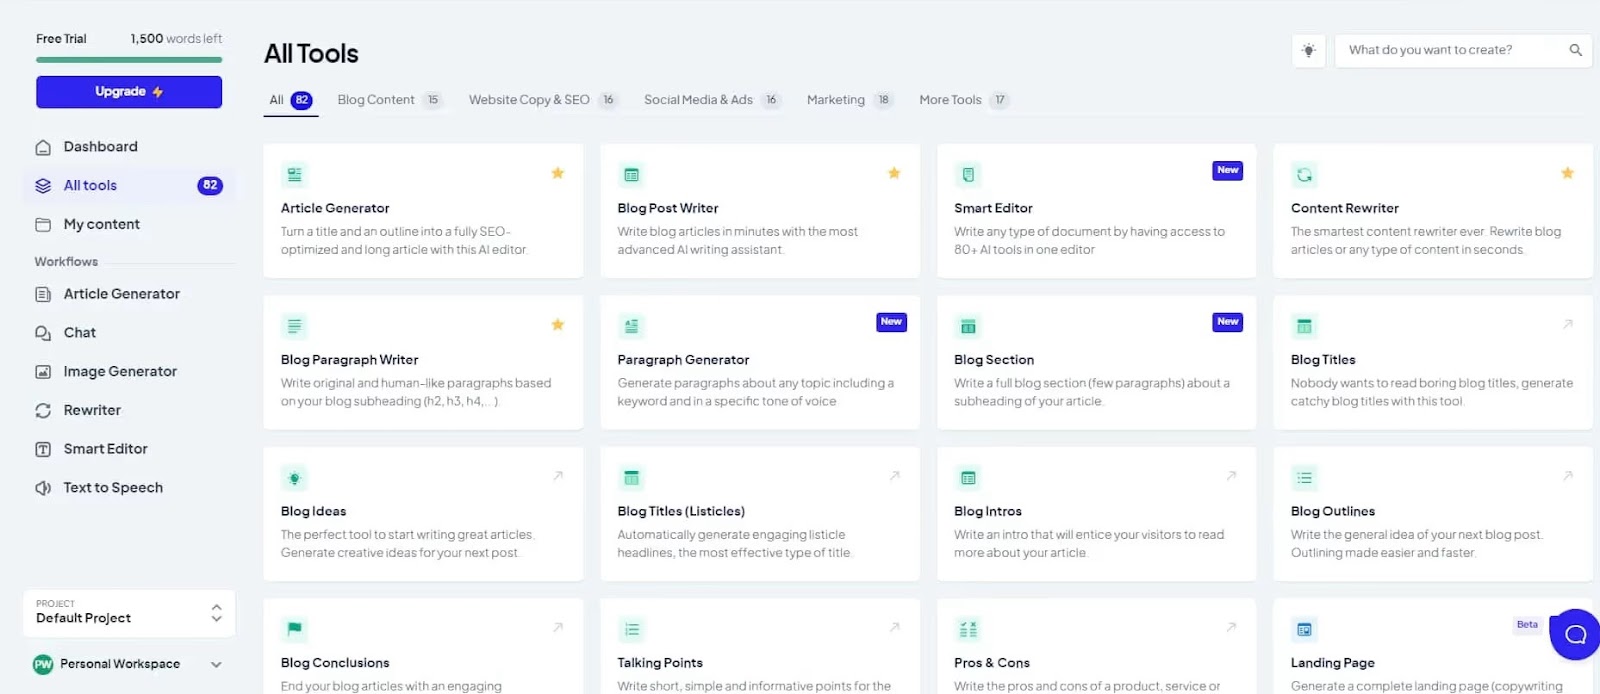This screenshot has width=1600, height=694.
Task: Click the Text to Speech speaker icon
Action: (43, 488)
